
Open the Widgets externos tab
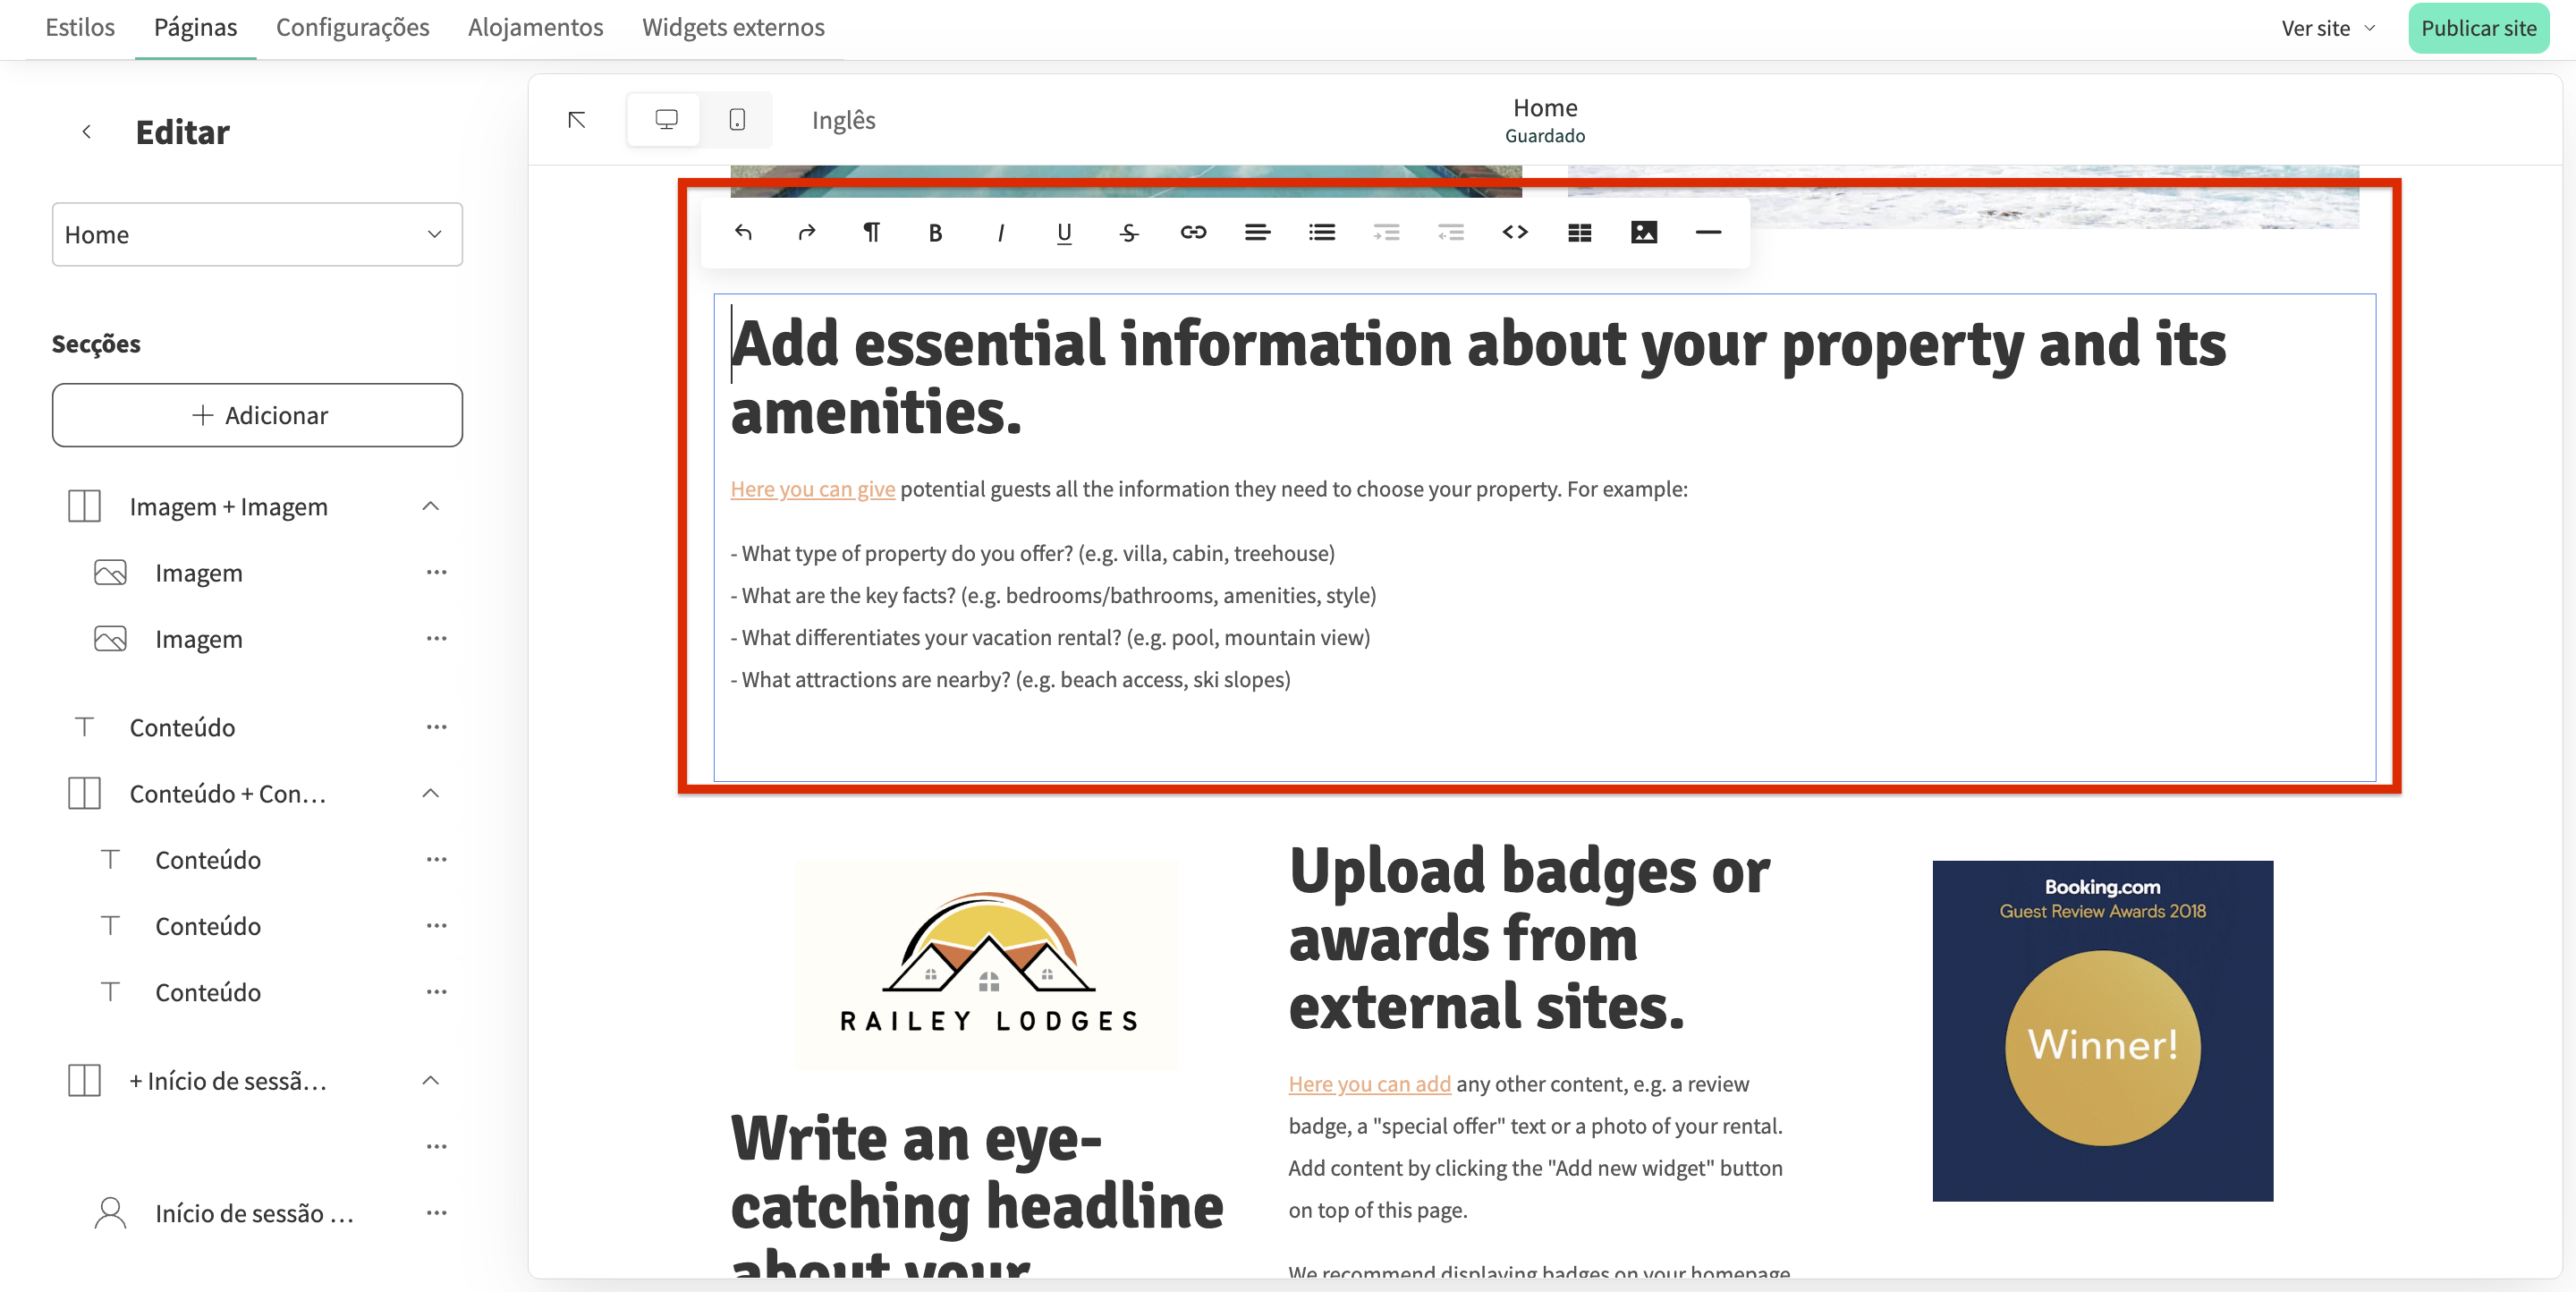coord(733,27)
